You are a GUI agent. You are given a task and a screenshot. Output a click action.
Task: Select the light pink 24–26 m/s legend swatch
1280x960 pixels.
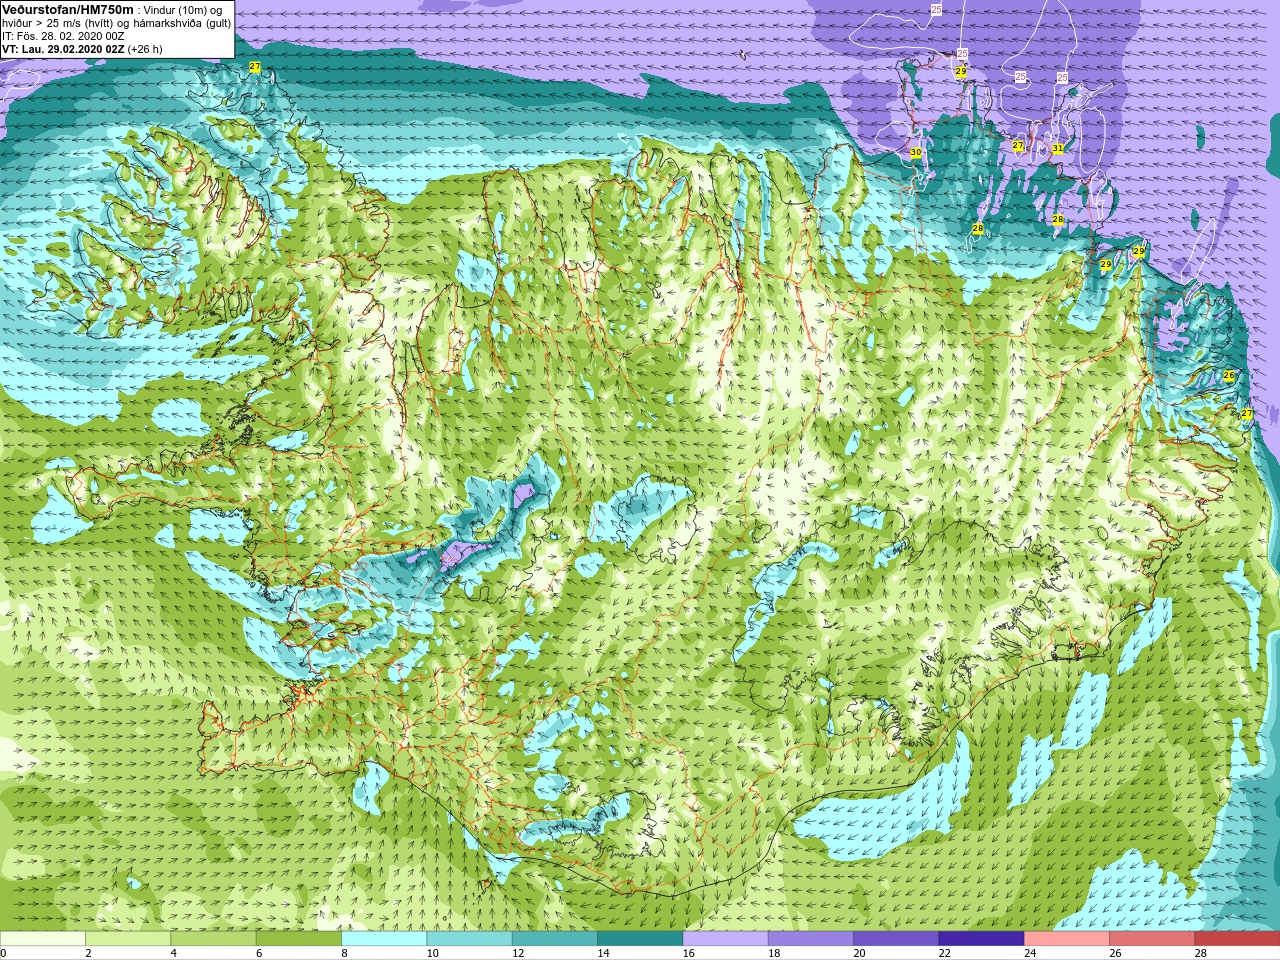coord(1067,939)
